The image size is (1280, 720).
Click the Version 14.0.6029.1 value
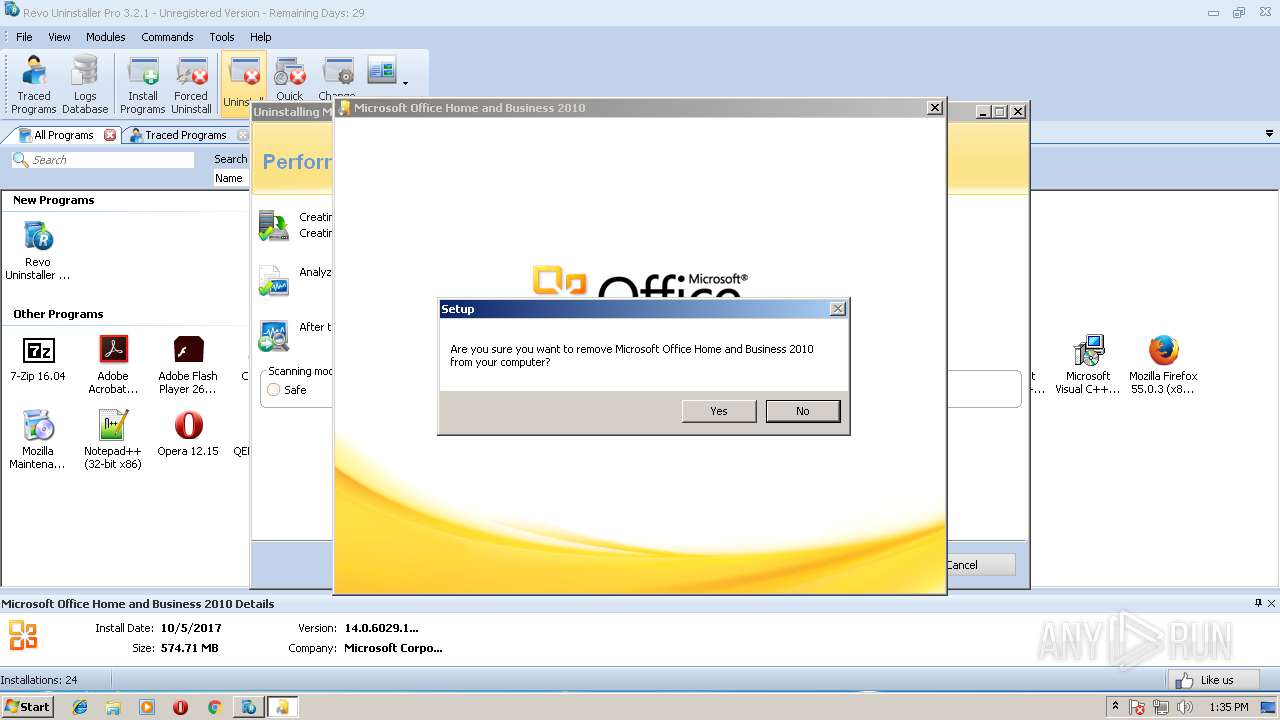(381, 628)
